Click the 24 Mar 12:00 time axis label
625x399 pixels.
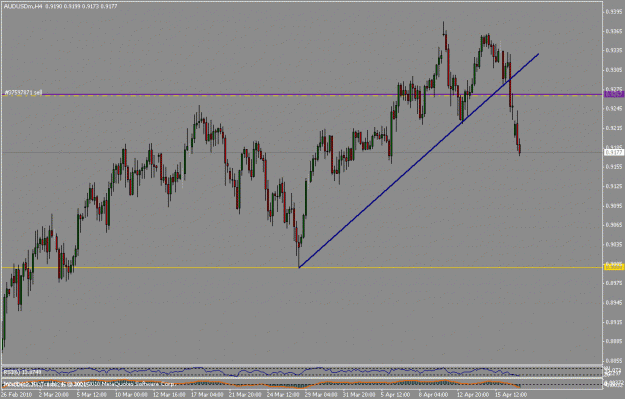(283, 395)
